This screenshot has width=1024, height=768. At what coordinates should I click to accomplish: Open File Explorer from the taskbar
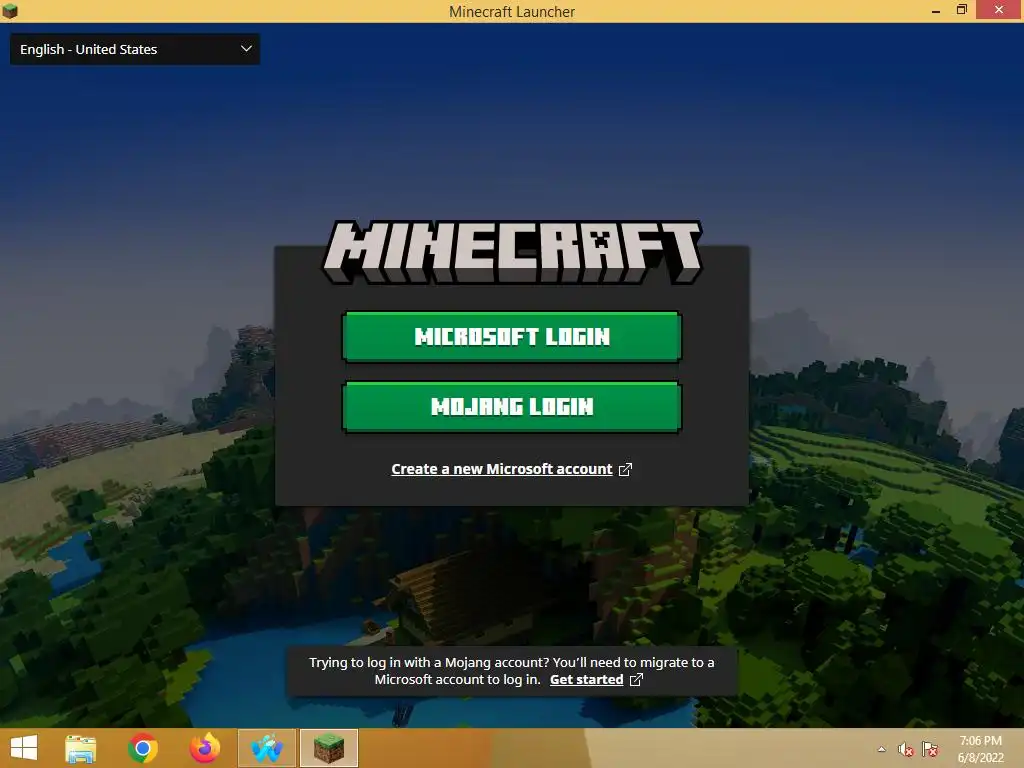pos(80,748)
